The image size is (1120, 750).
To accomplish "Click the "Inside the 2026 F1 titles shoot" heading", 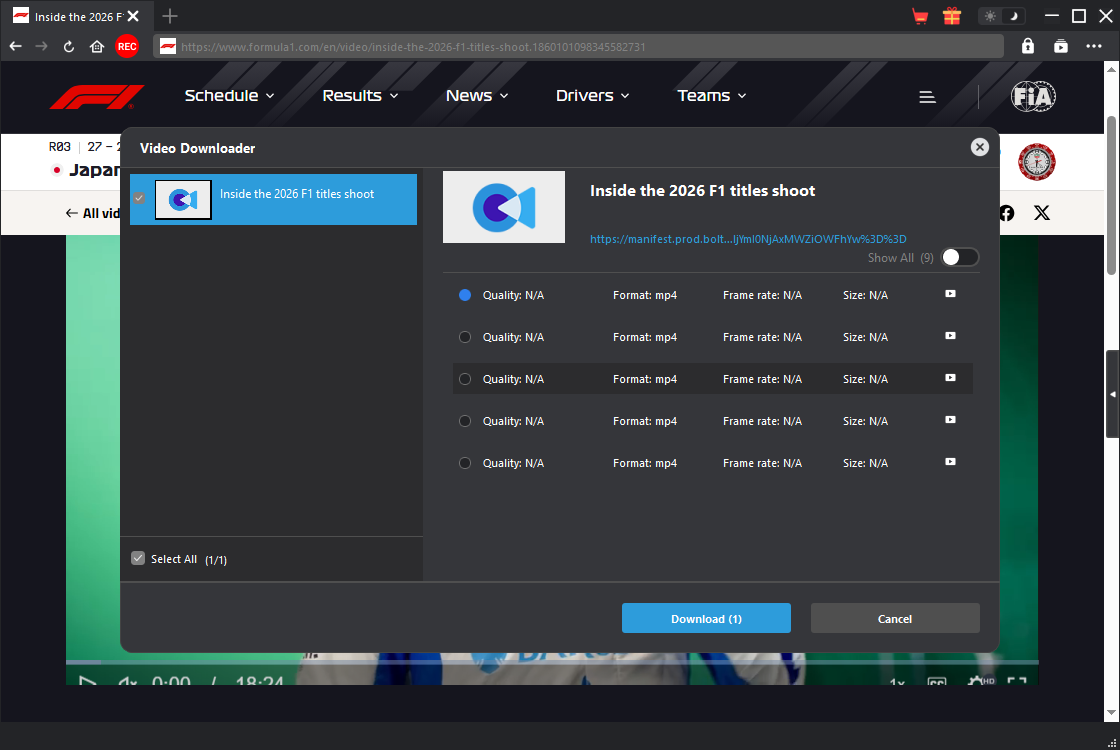I will click(702, 191).
